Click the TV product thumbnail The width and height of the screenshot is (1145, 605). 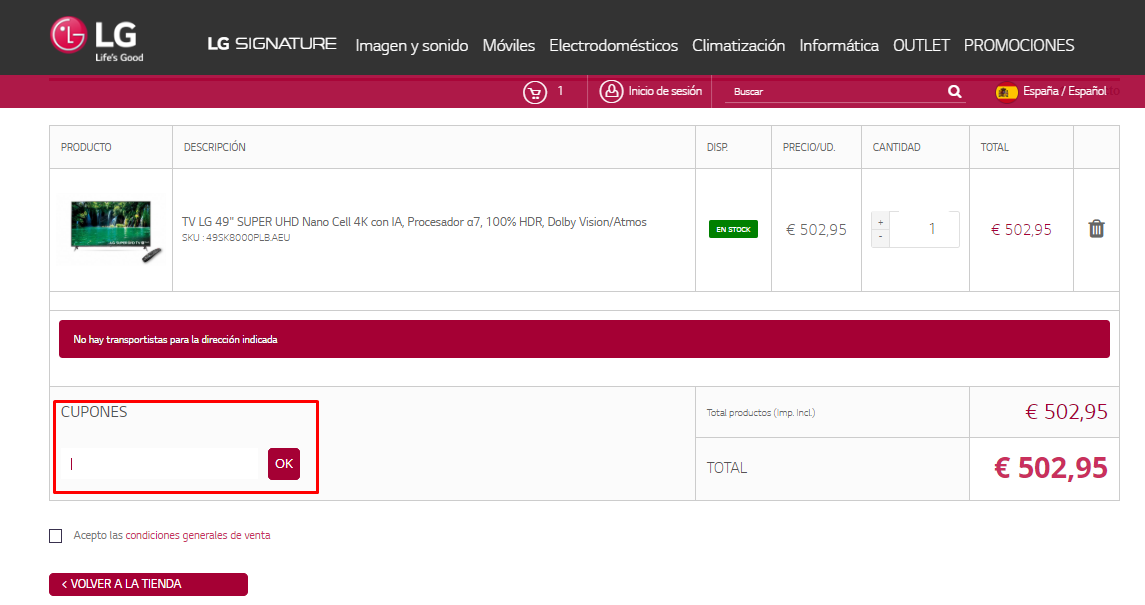[110, 230]
